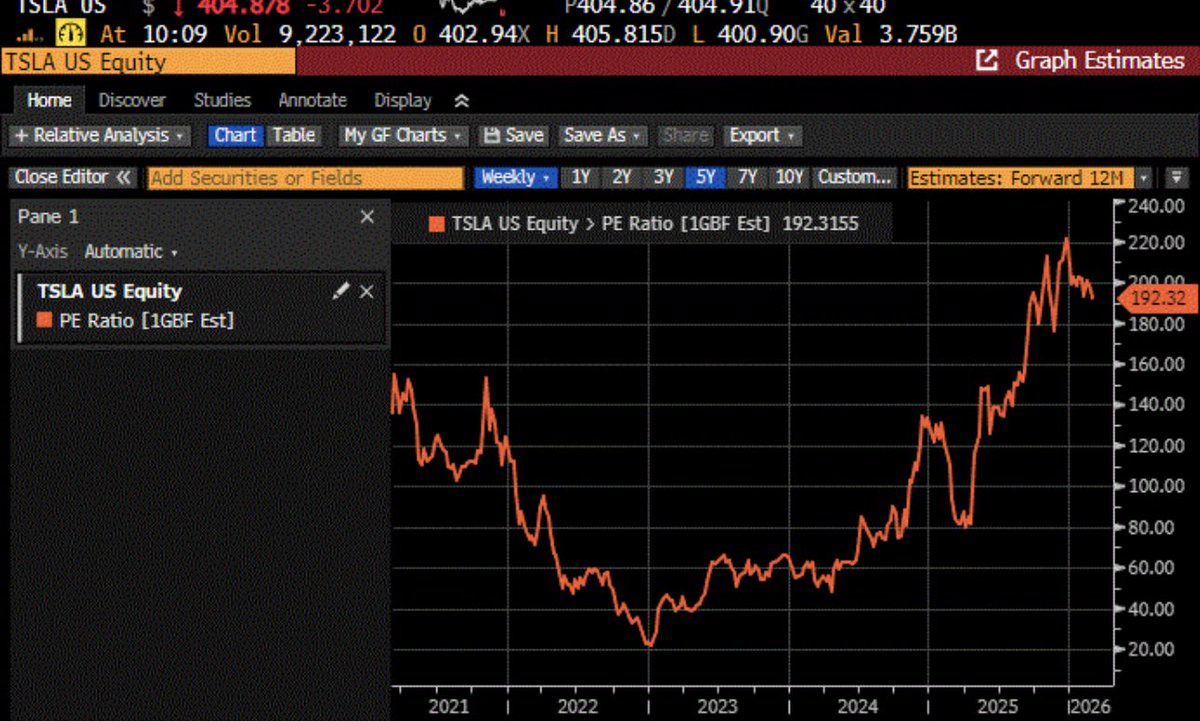Expand the Y-Axis Automatic dropdown

130,252
